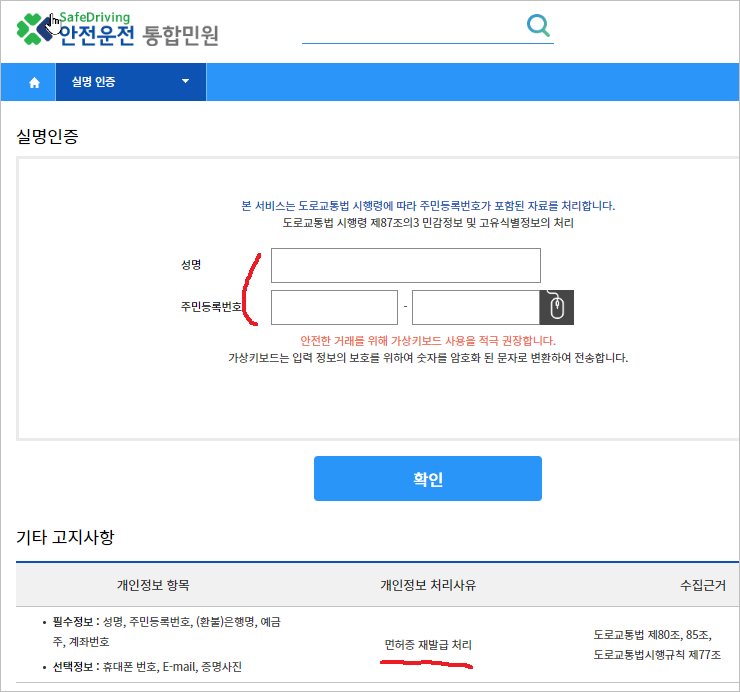Image resolution: width=740 pixels, height=692 pixels.
Task: Click the green SafeDriving clover logo icon
Action: pos(34,28)
